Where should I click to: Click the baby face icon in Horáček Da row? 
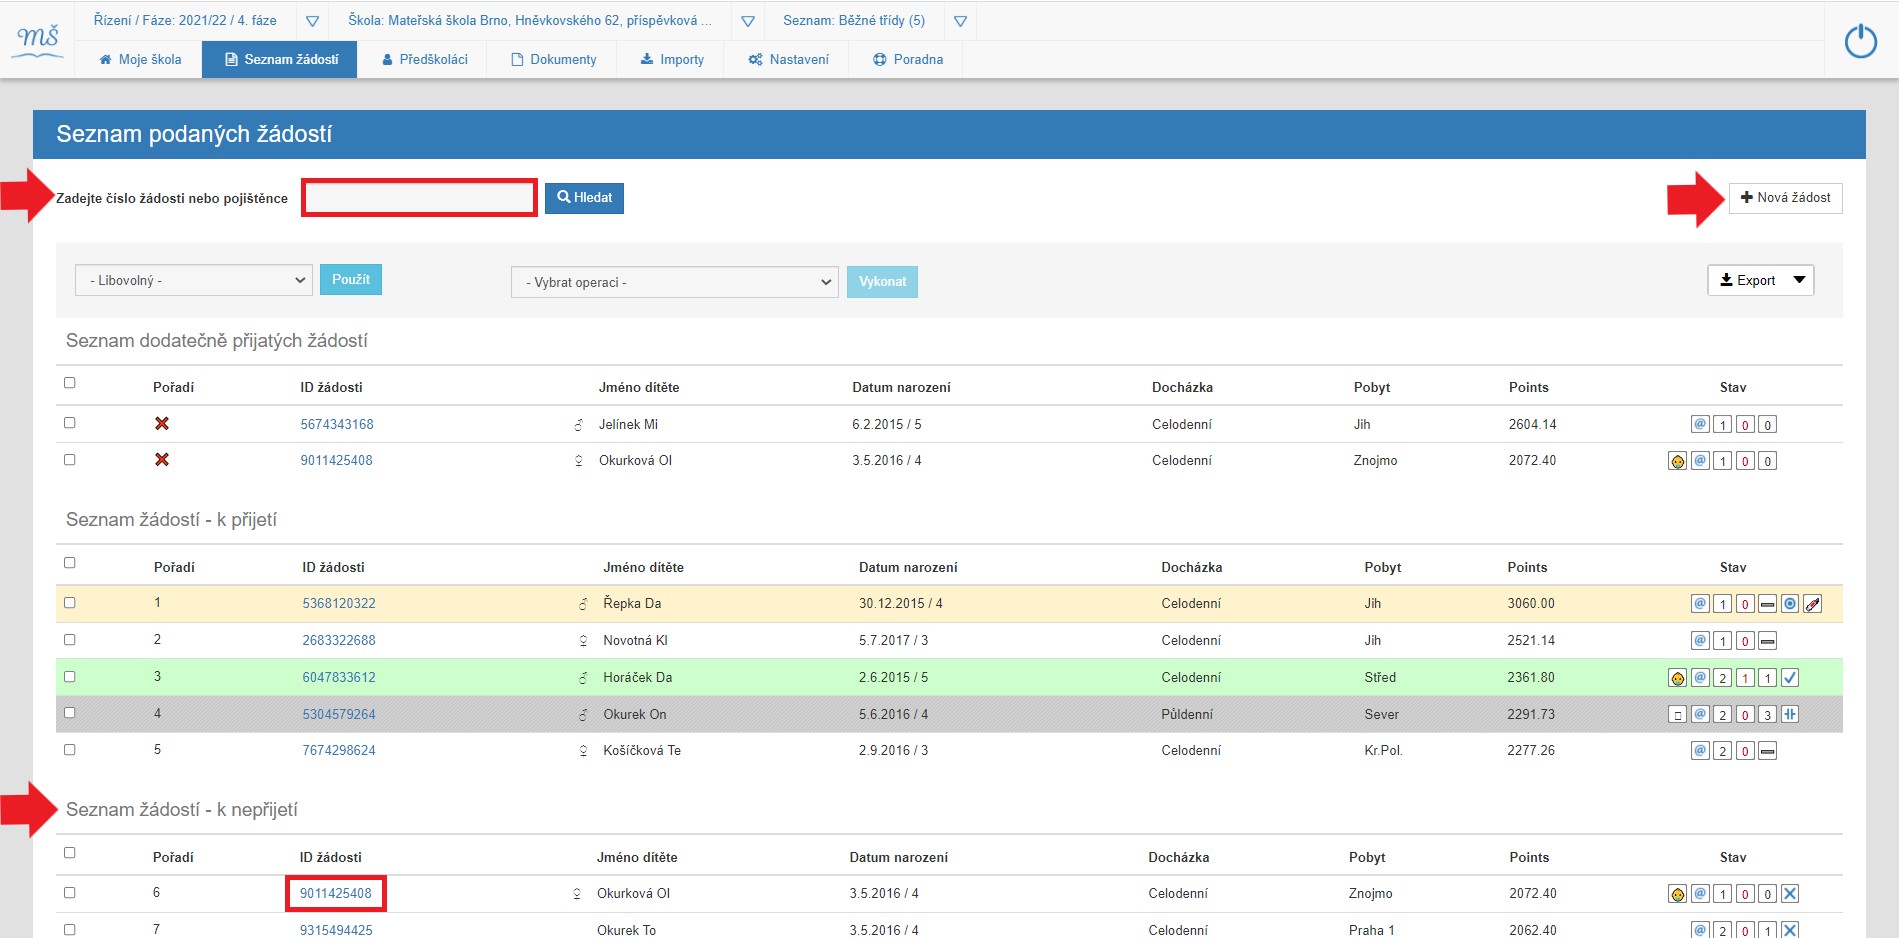tap(1678, 678)
